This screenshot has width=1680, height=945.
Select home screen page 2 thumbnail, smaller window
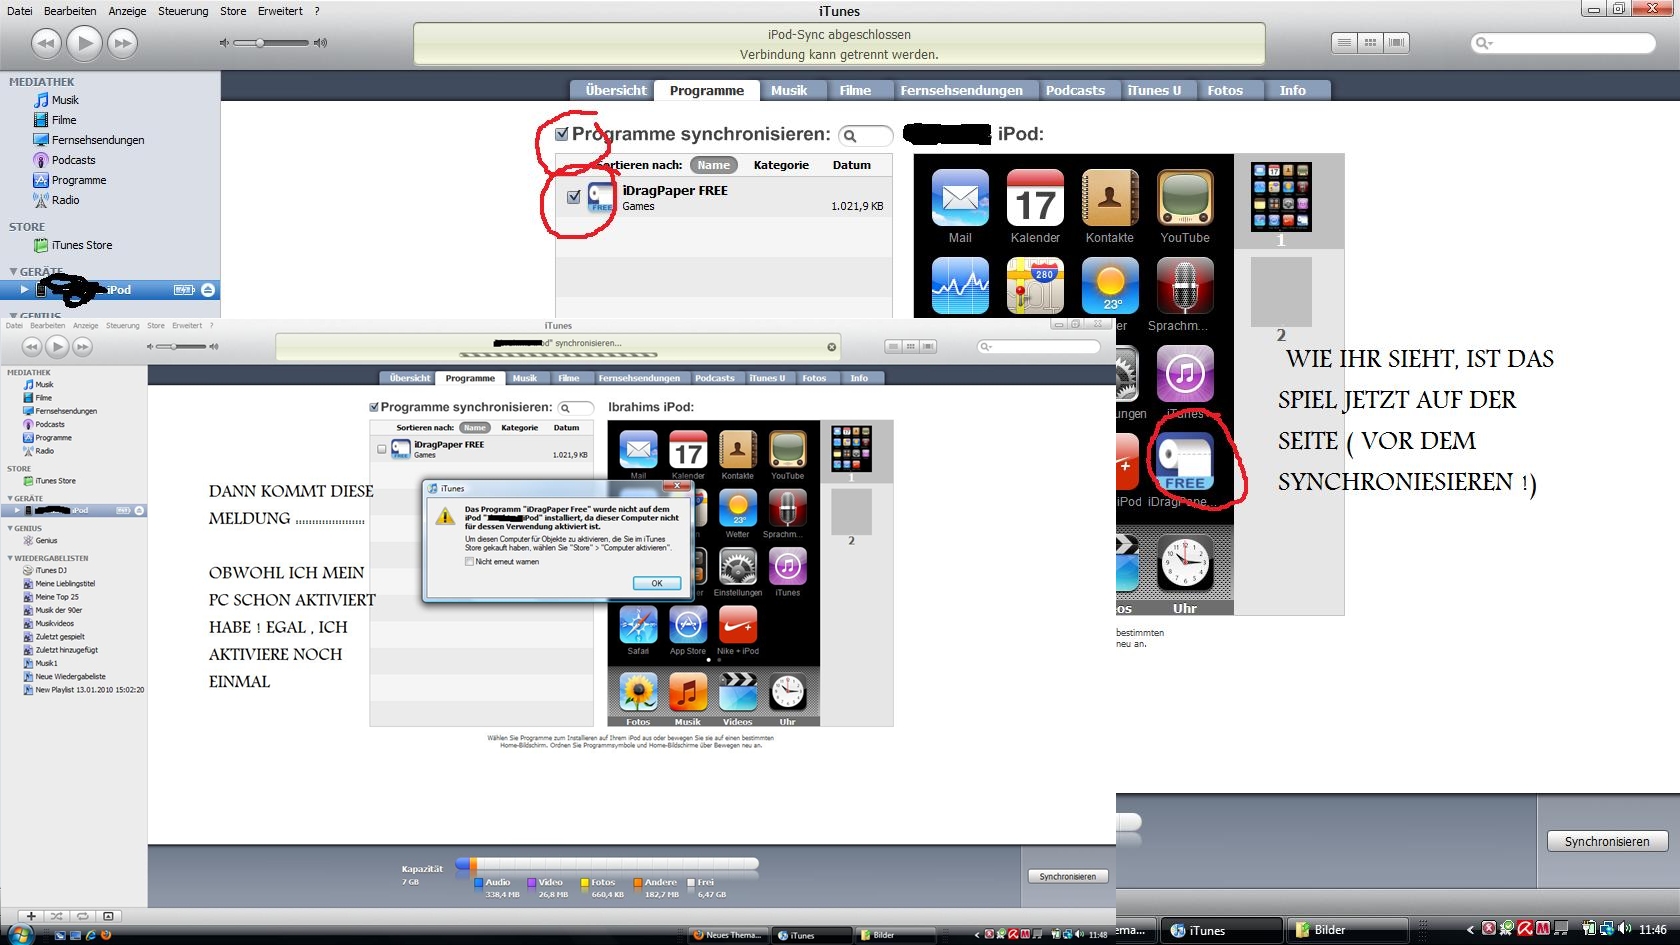click(851, 511)
